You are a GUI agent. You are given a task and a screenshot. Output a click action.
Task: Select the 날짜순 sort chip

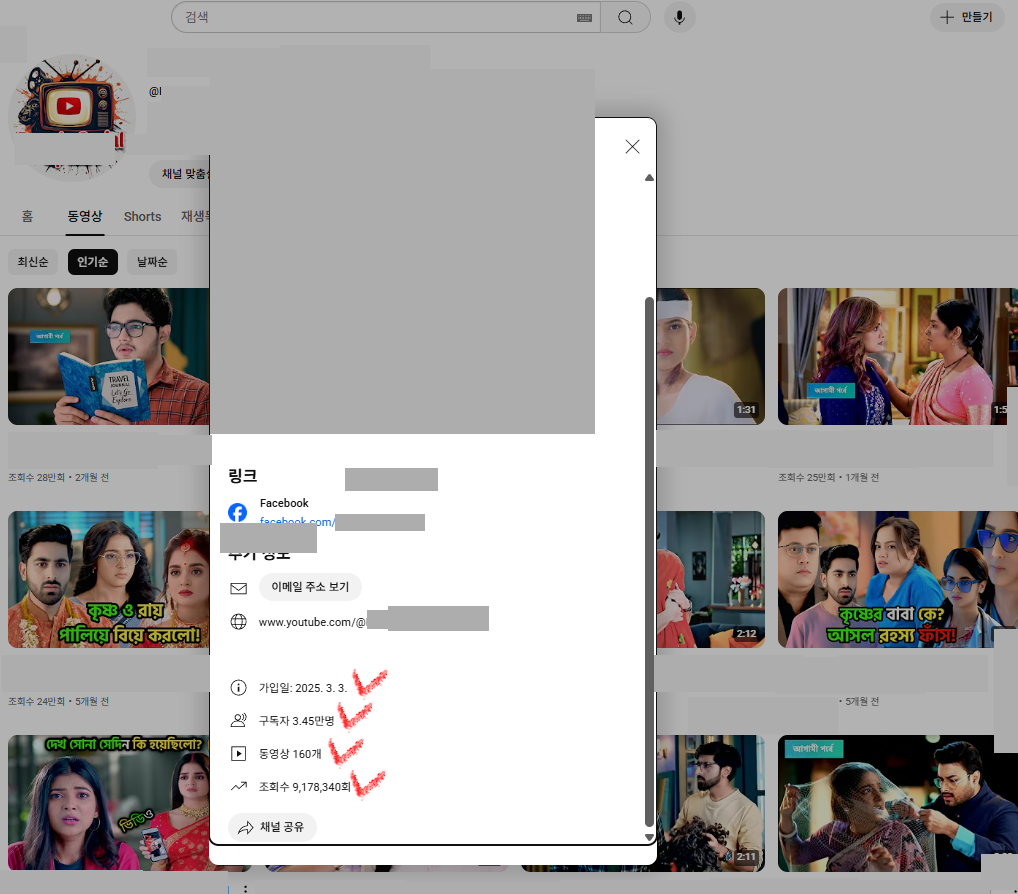pyautogui.click(x=152, y=262)
